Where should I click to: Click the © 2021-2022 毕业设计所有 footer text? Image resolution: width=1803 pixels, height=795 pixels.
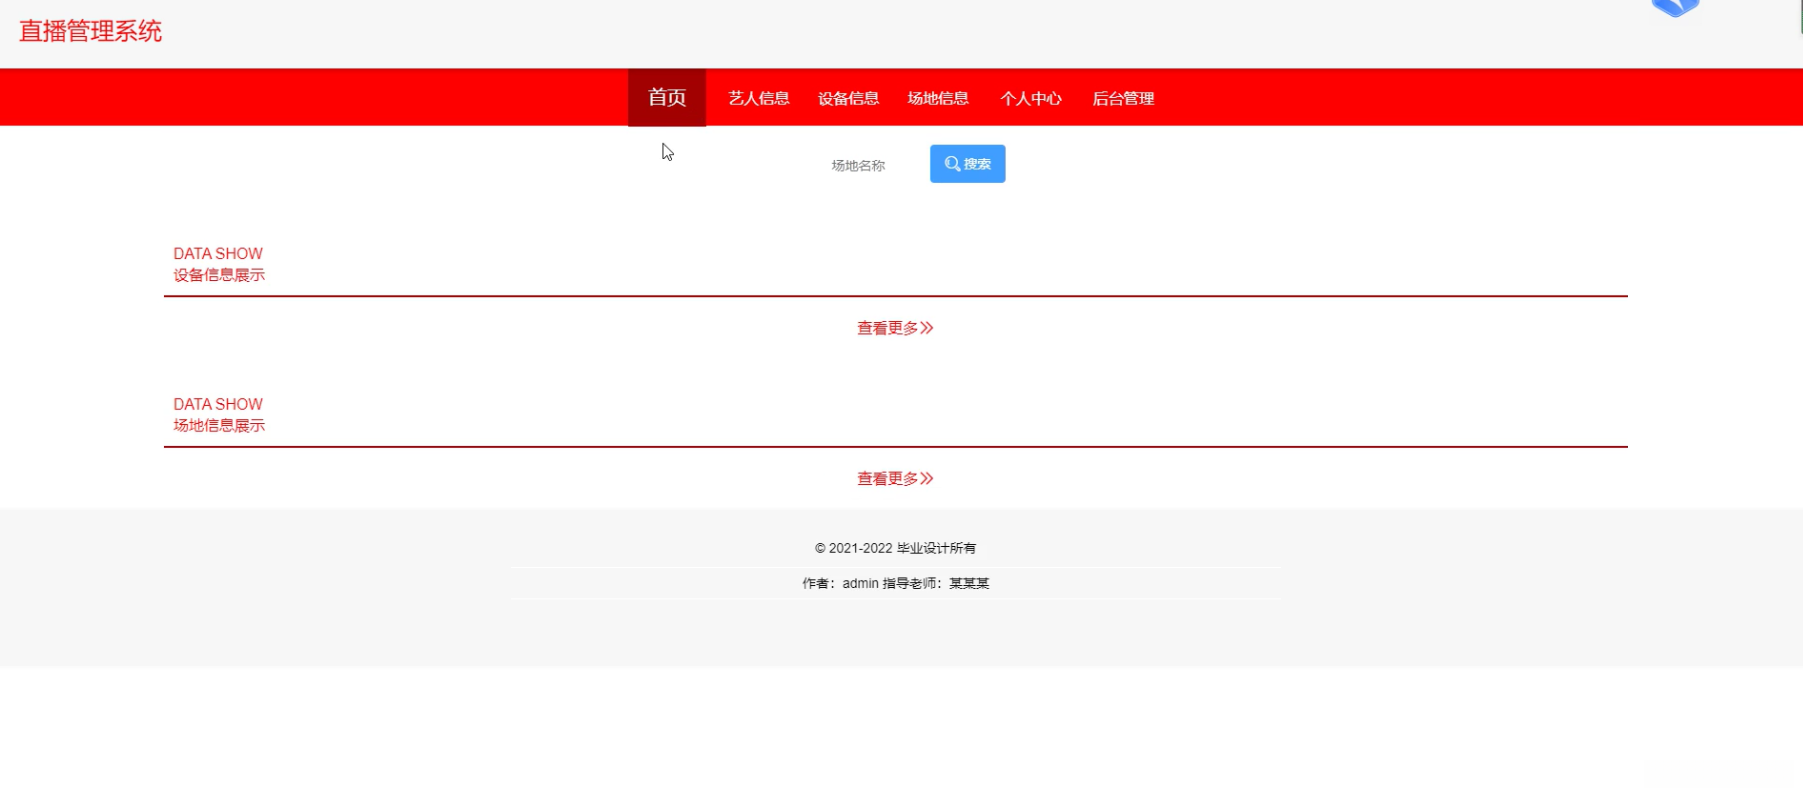[895, 548]
